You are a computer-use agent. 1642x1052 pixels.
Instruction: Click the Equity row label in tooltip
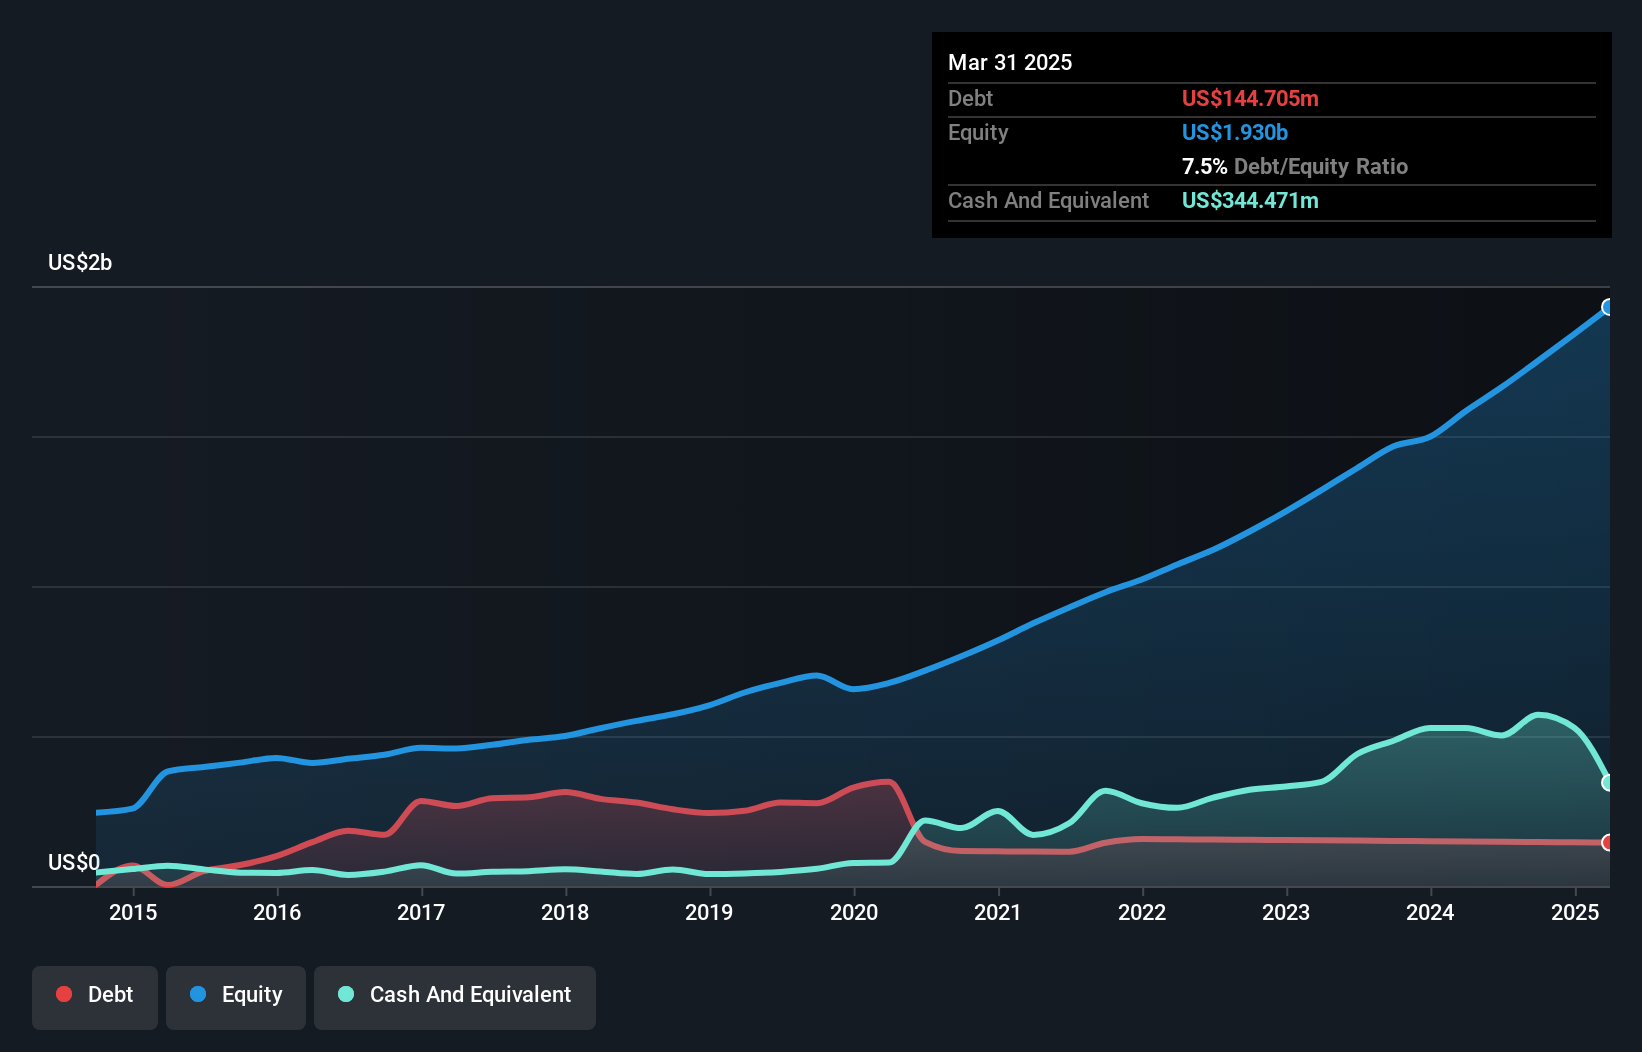click(978, 133)
